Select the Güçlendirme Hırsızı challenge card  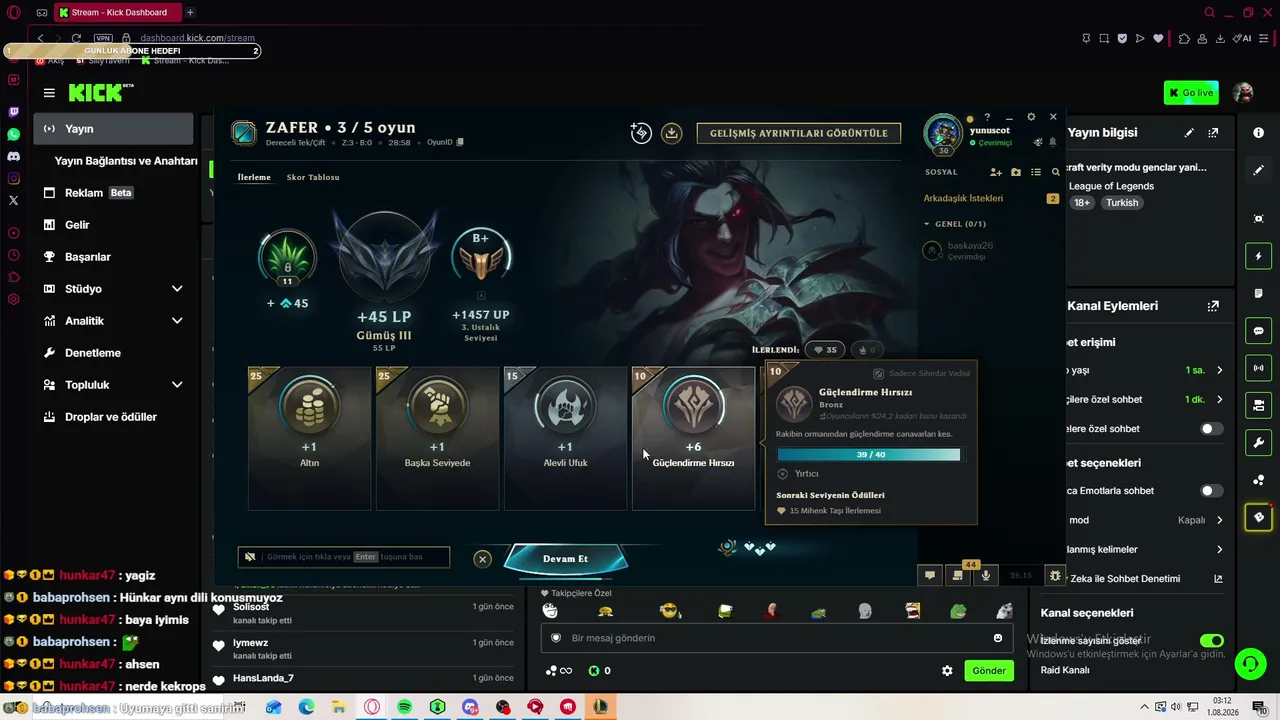click(693, 438)
